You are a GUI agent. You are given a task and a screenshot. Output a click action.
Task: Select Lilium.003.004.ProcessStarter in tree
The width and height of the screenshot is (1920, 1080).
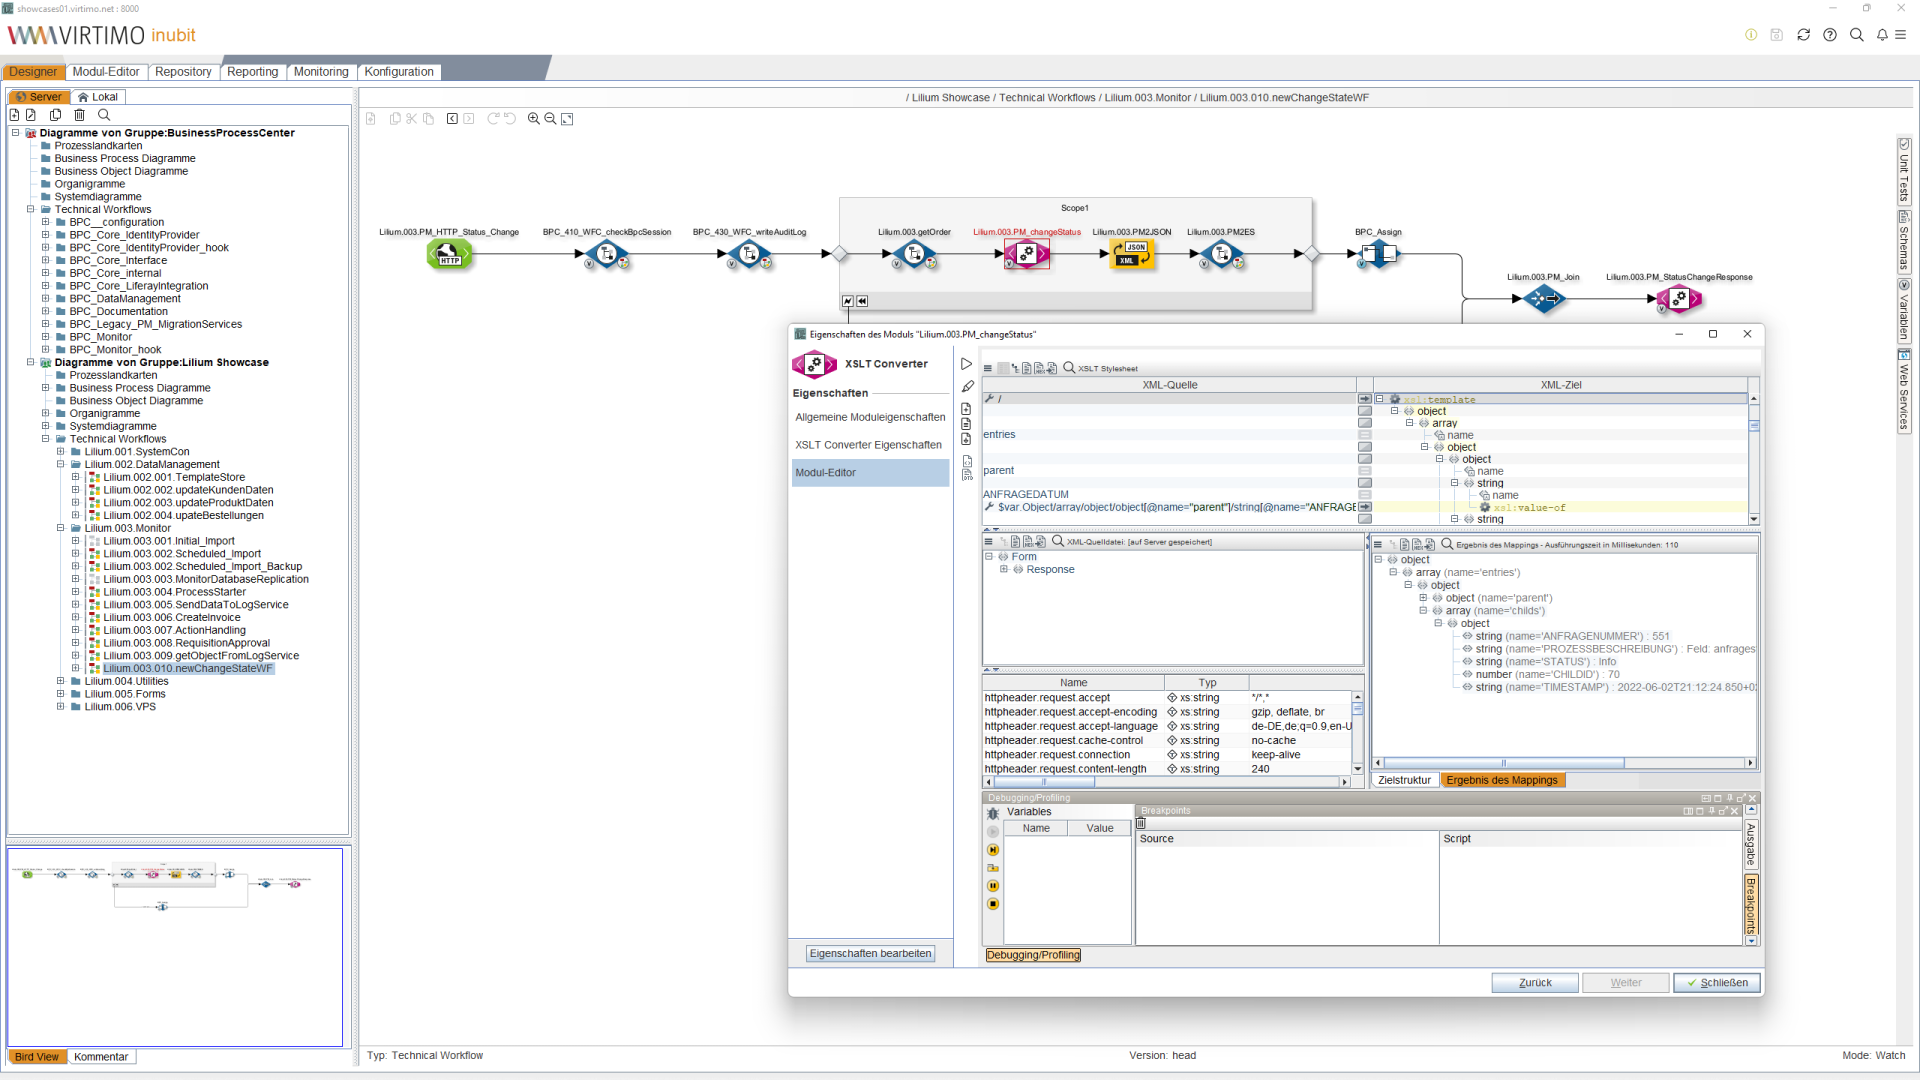pos(174,592)
